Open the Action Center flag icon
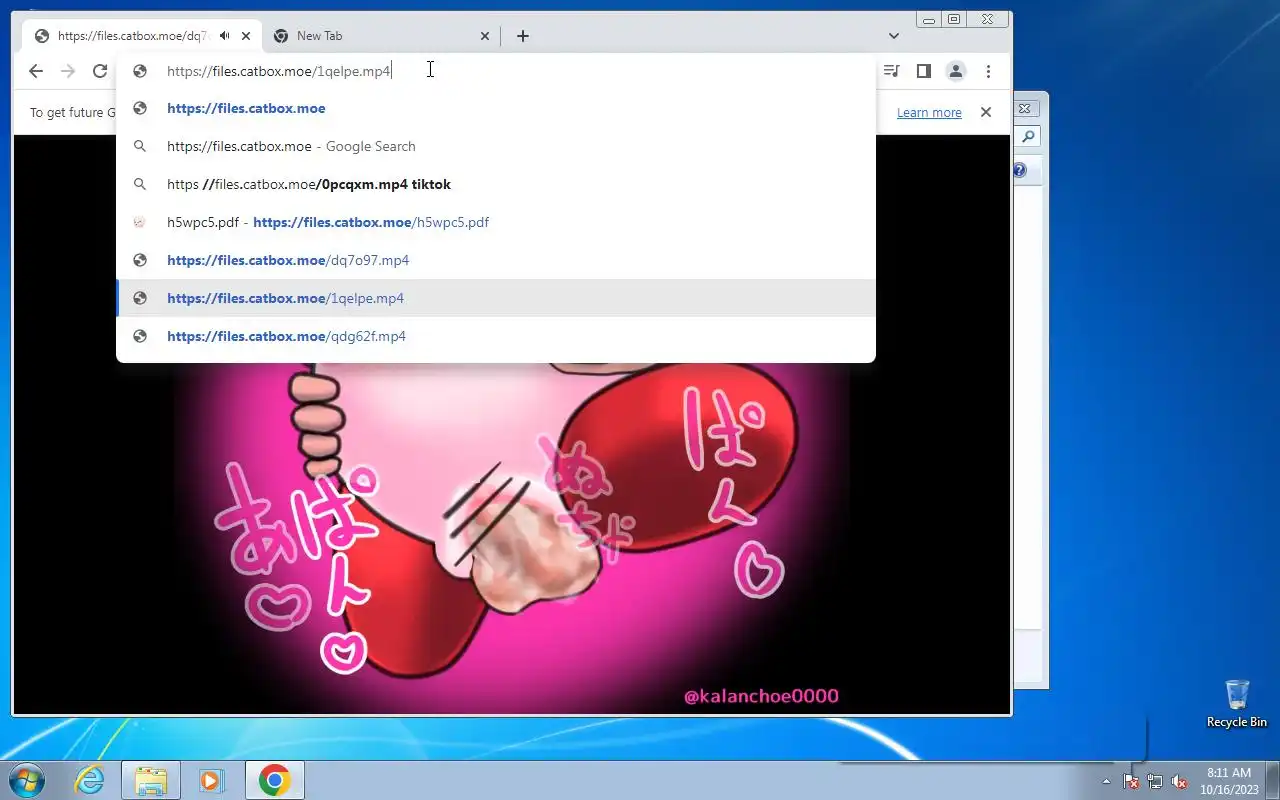The height and width of the screenshot is (800, 1280). (x=1131, y=782)
